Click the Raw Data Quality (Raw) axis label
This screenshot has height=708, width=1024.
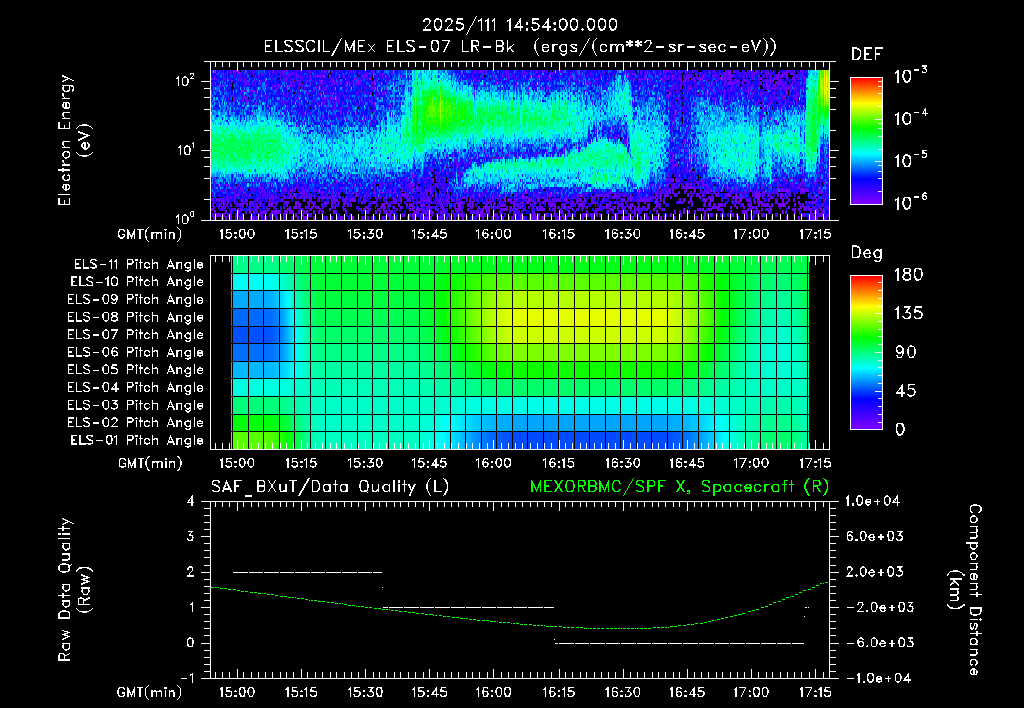pyautogui.click(x=75, y=590)
